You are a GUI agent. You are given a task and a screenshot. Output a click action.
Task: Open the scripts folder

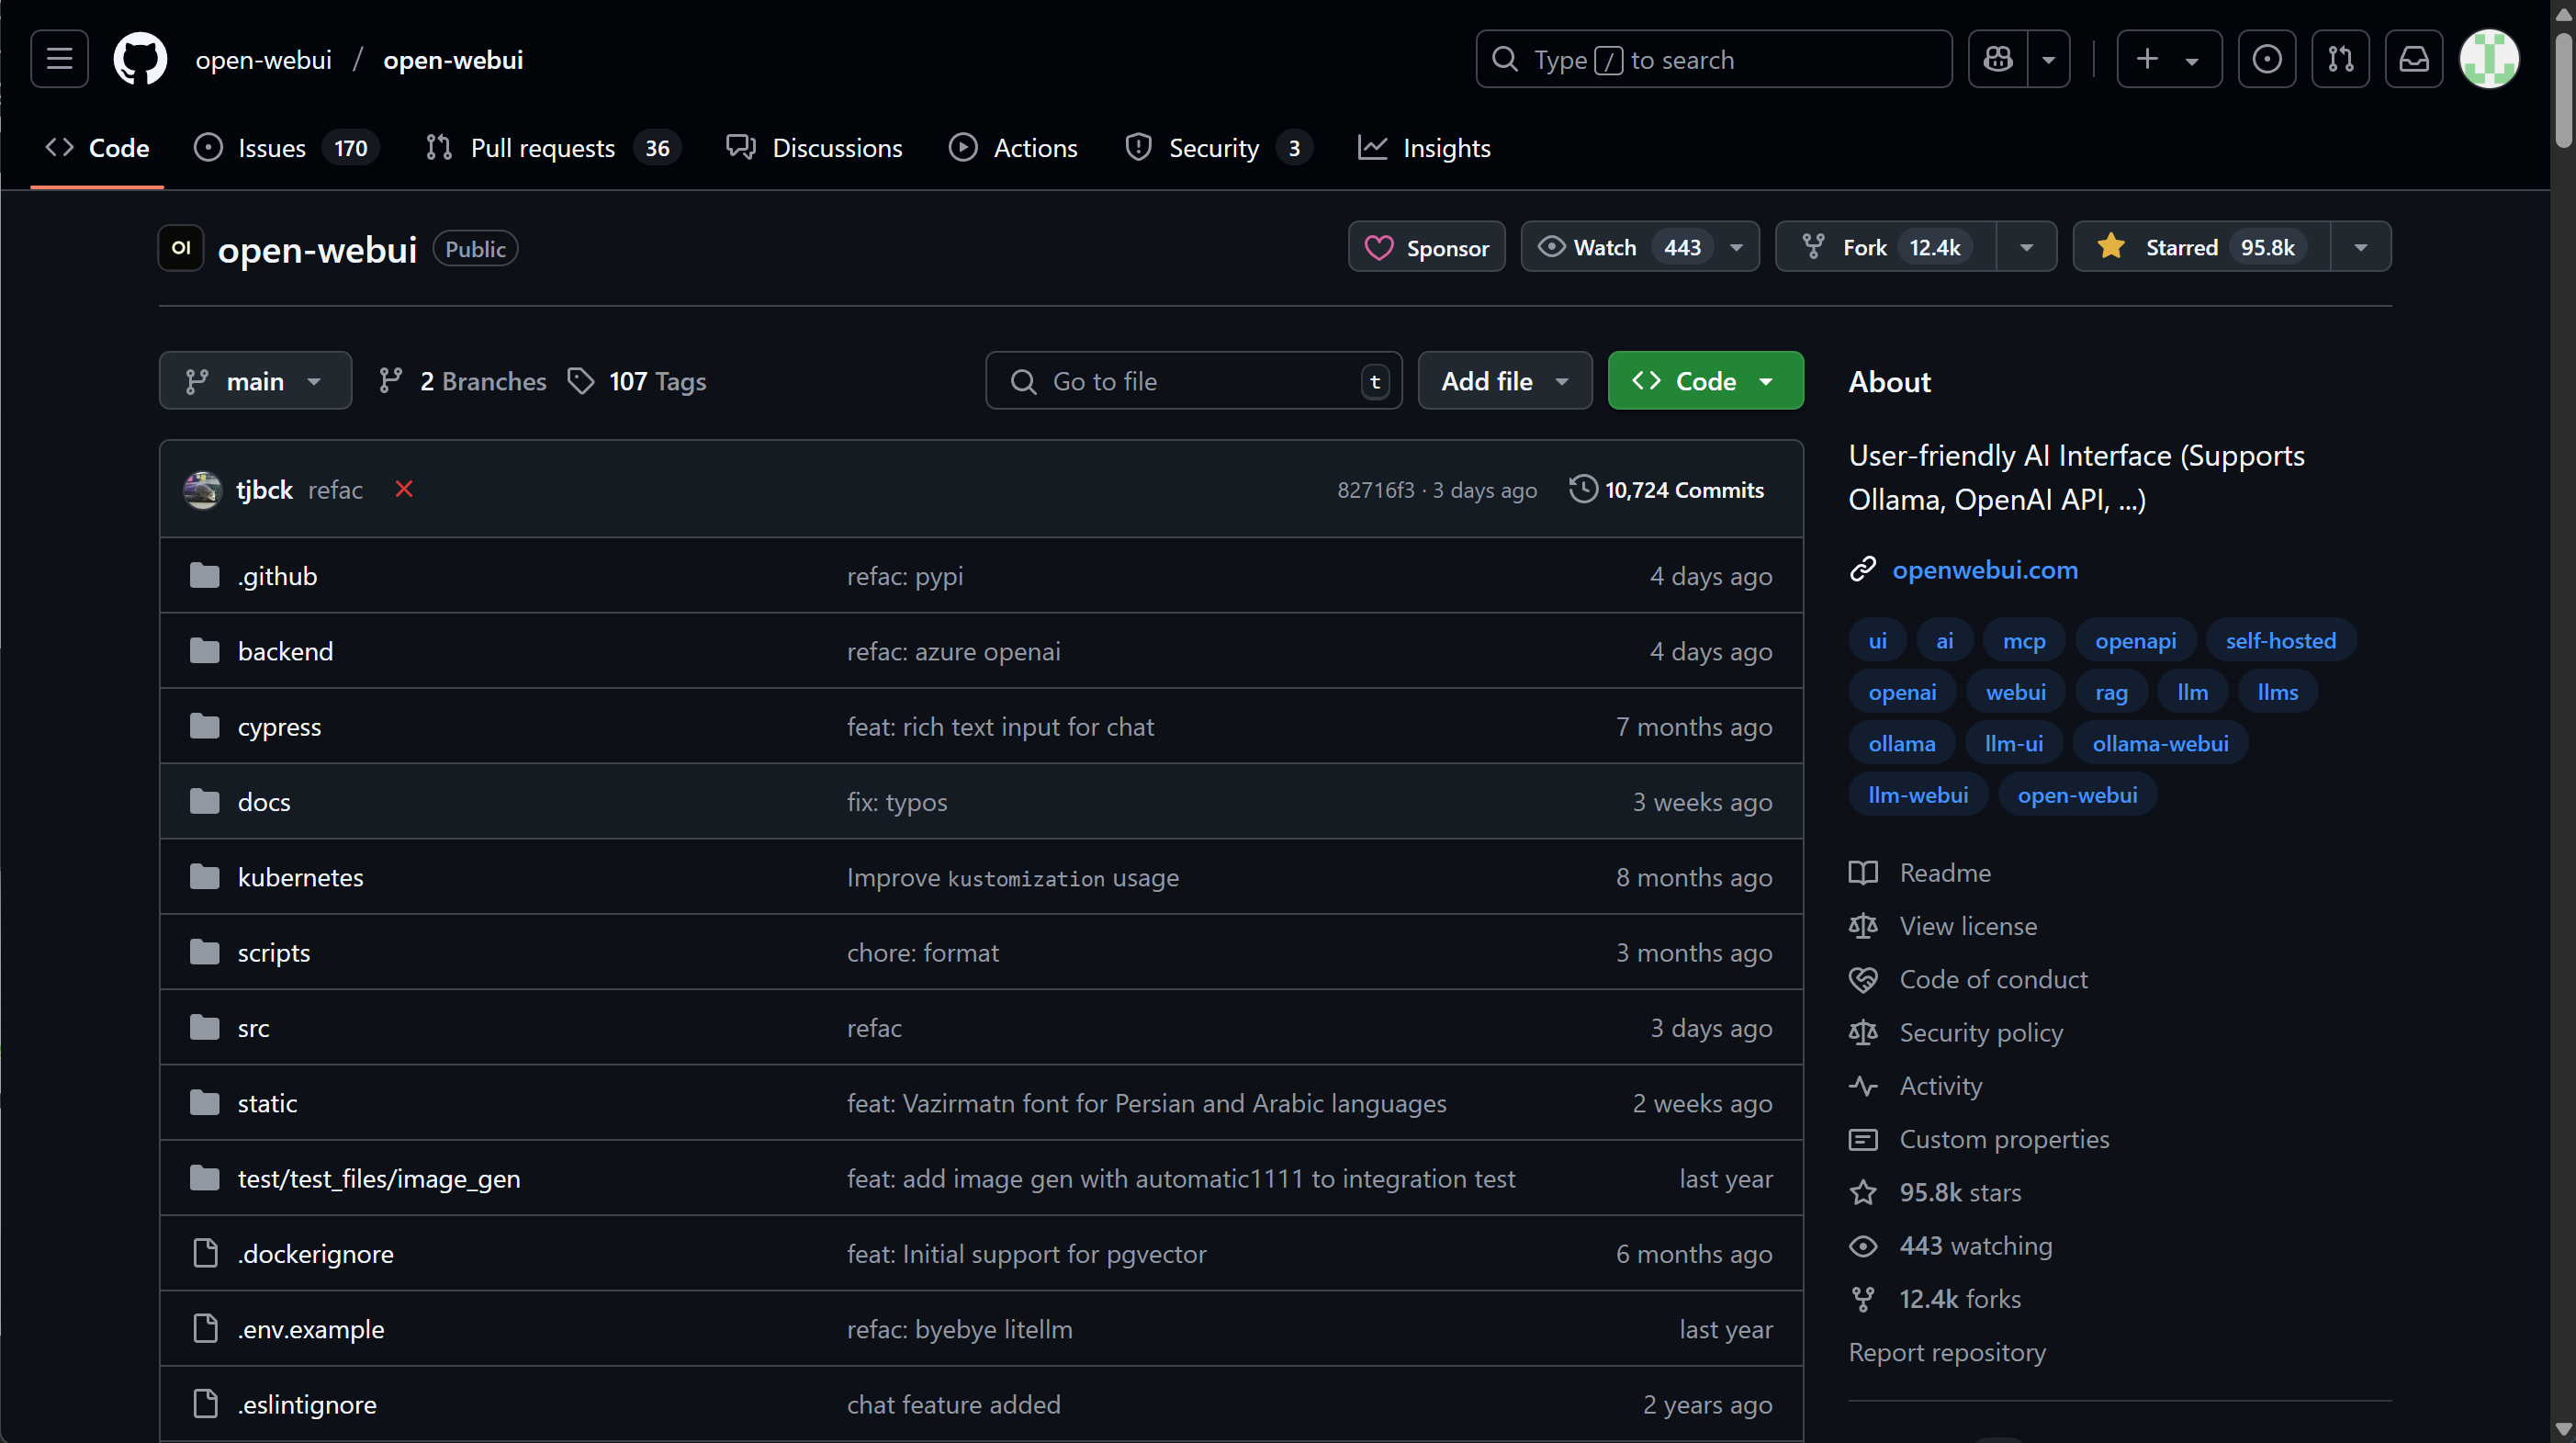pyautogui.click(x=273, y=952)
